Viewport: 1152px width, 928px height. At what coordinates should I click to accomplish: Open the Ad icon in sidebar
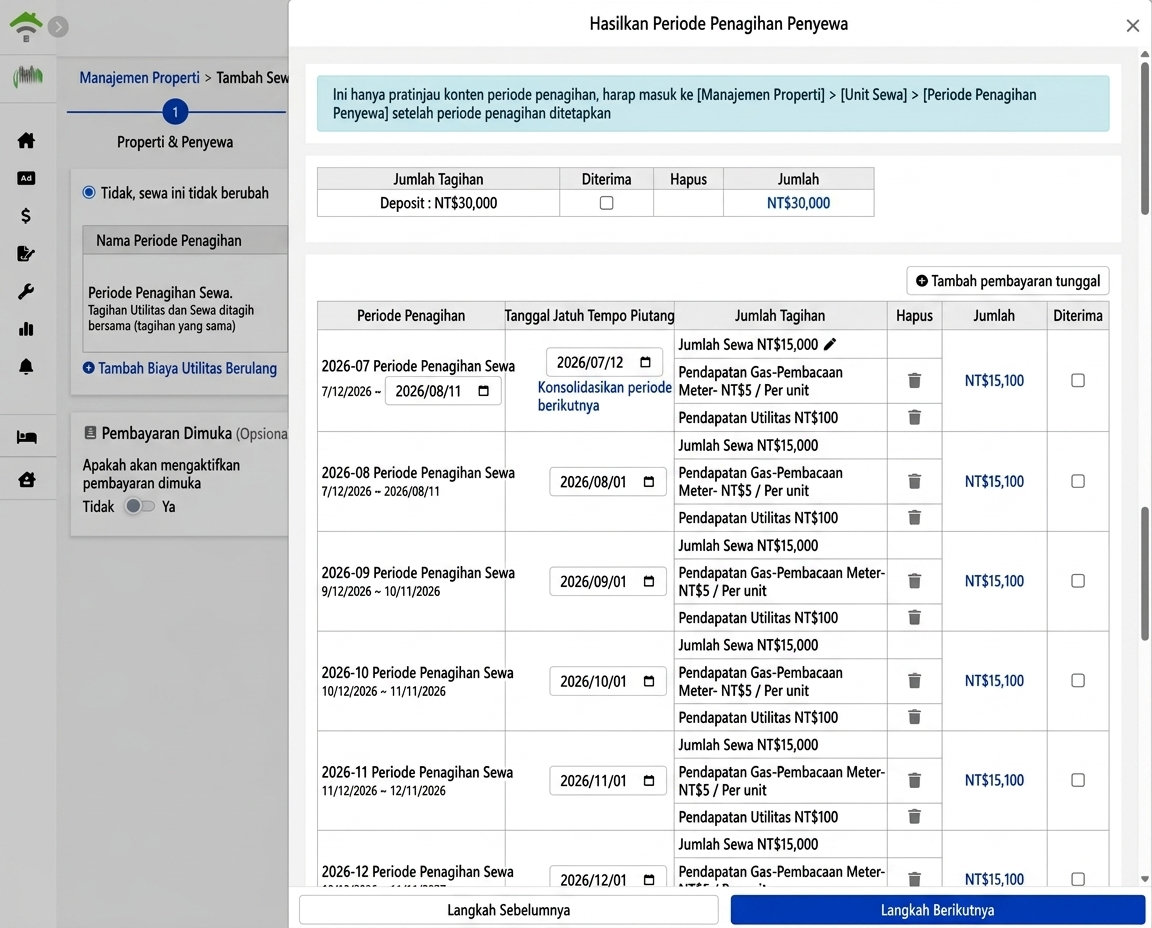[26, 178]
